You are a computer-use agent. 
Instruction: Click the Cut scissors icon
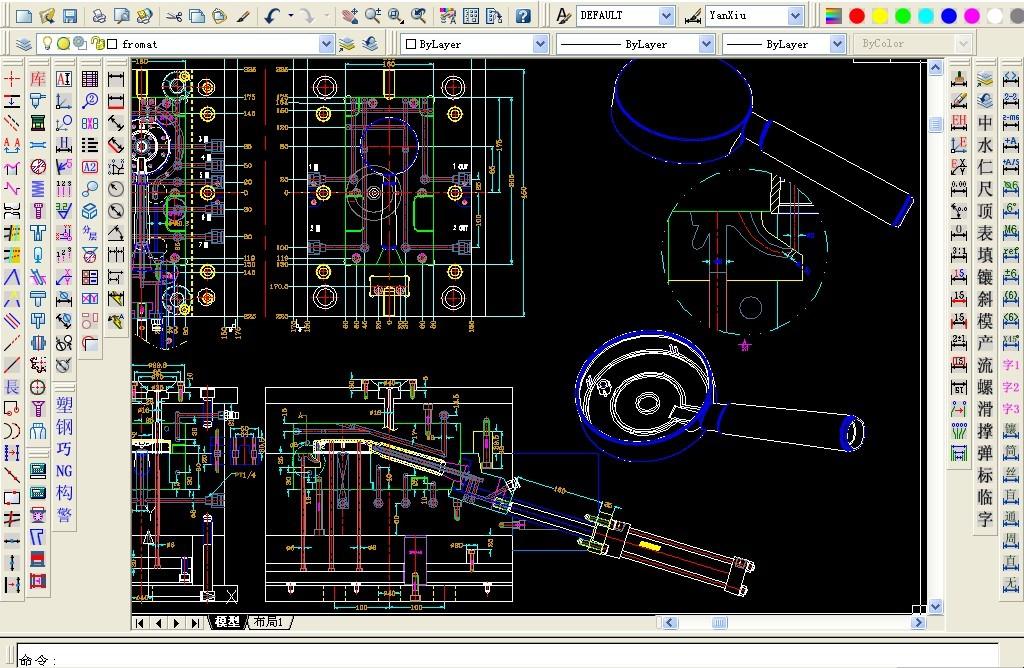[174, 16]
